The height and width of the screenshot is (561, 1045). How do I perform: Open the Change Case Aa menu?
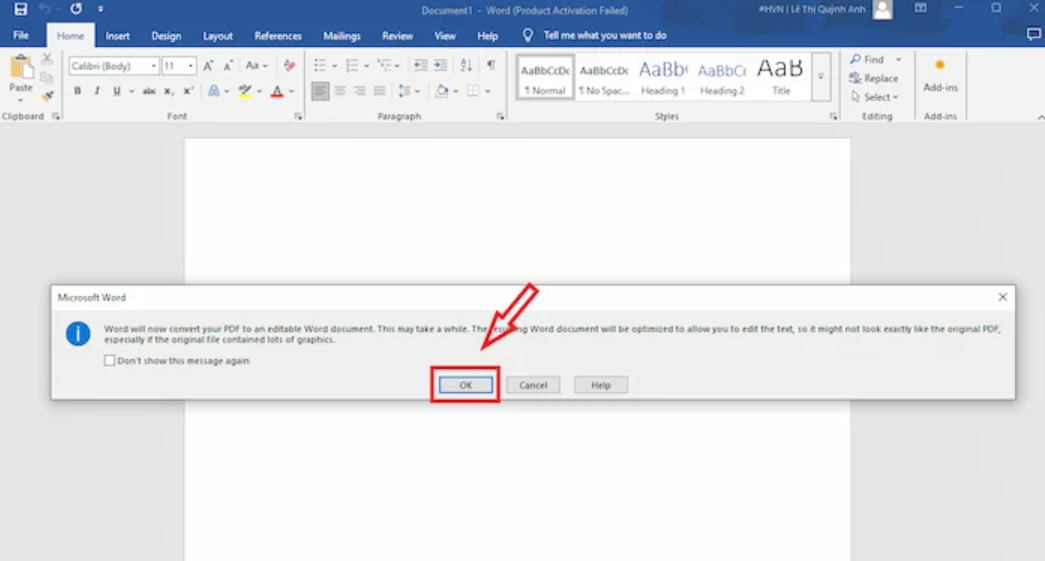(256, 66)
